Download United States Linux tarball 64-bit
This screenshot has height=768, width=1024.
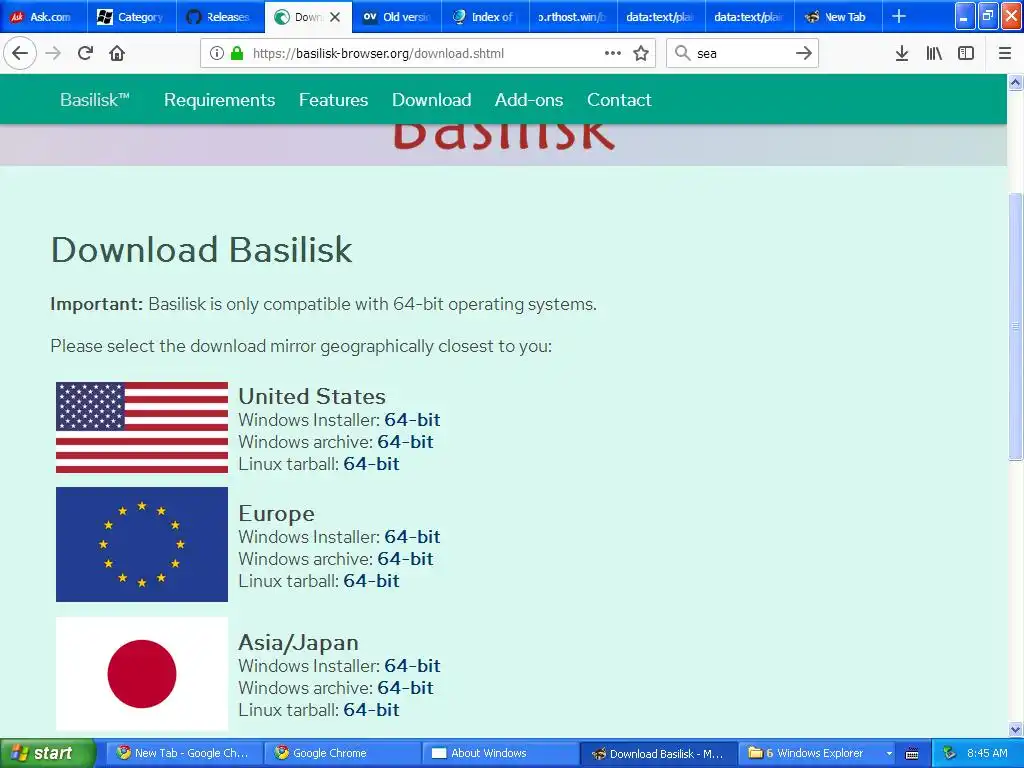tap(372, 464)
